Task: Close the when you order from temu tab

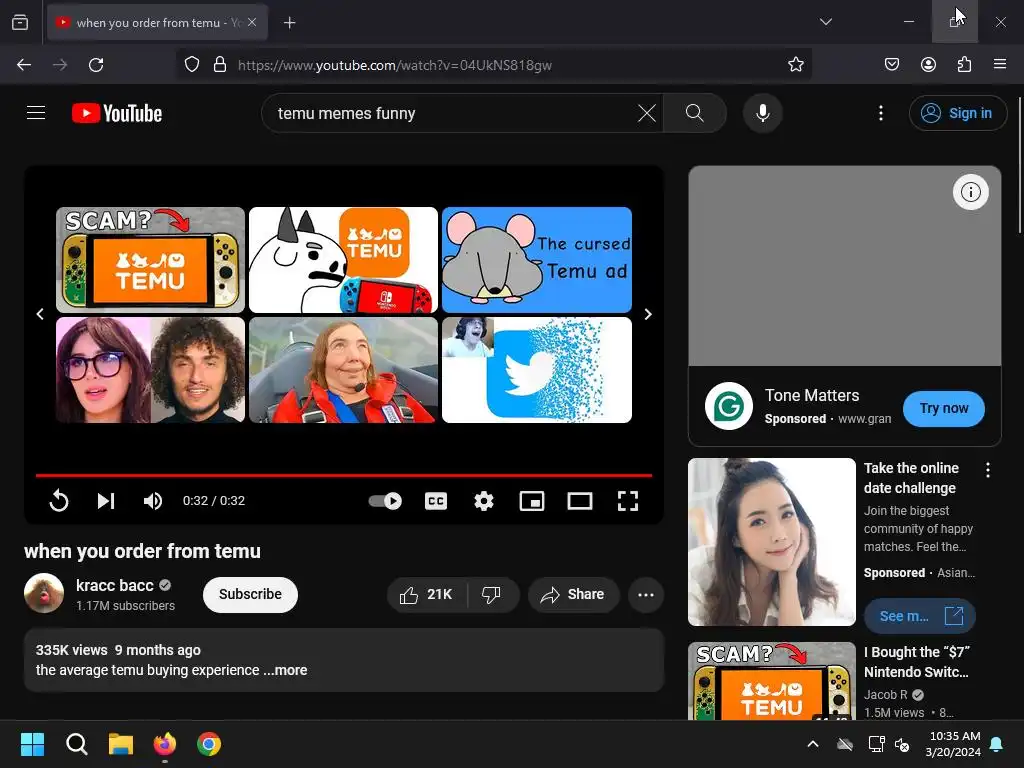Action: [252, 22]
